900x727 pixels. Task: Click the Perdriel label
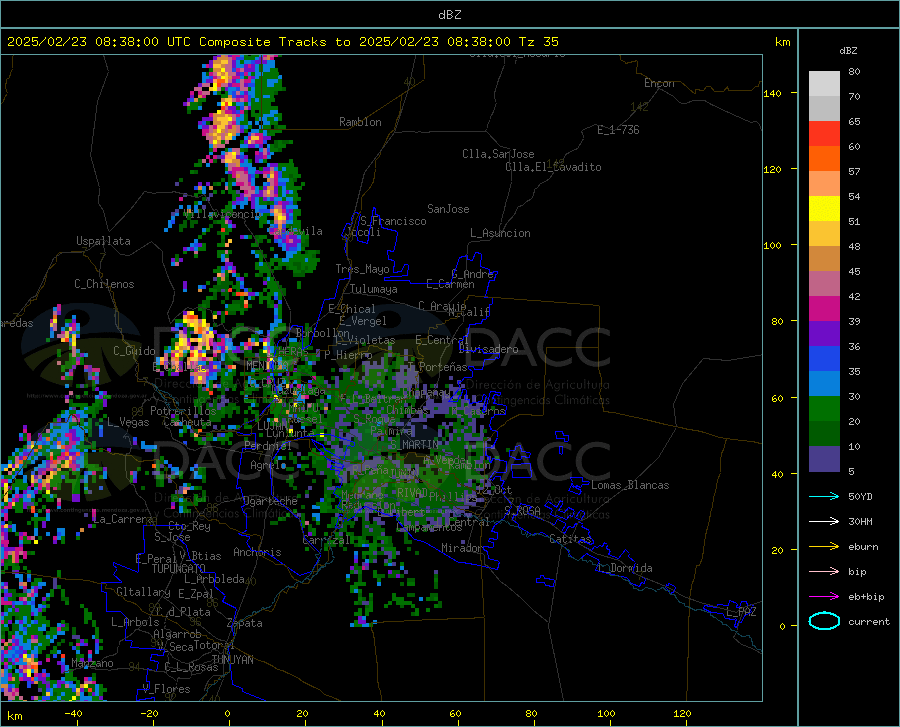pos(268,445)
